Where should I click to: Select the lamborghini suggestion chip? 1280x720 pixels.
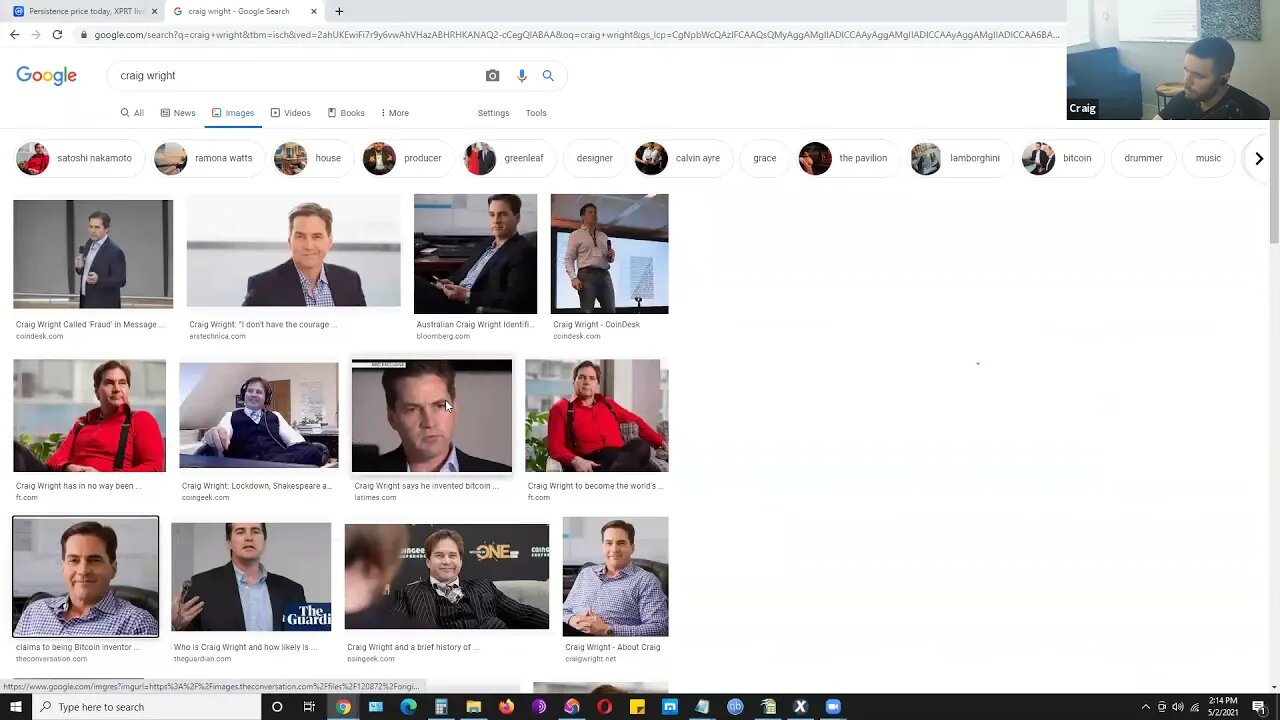point(959,158)
